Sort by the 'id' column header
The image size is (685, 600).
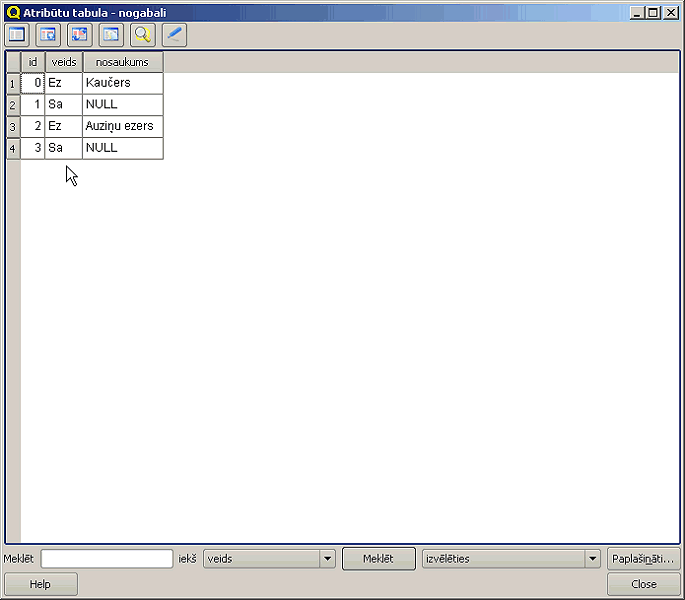(33, 62)
